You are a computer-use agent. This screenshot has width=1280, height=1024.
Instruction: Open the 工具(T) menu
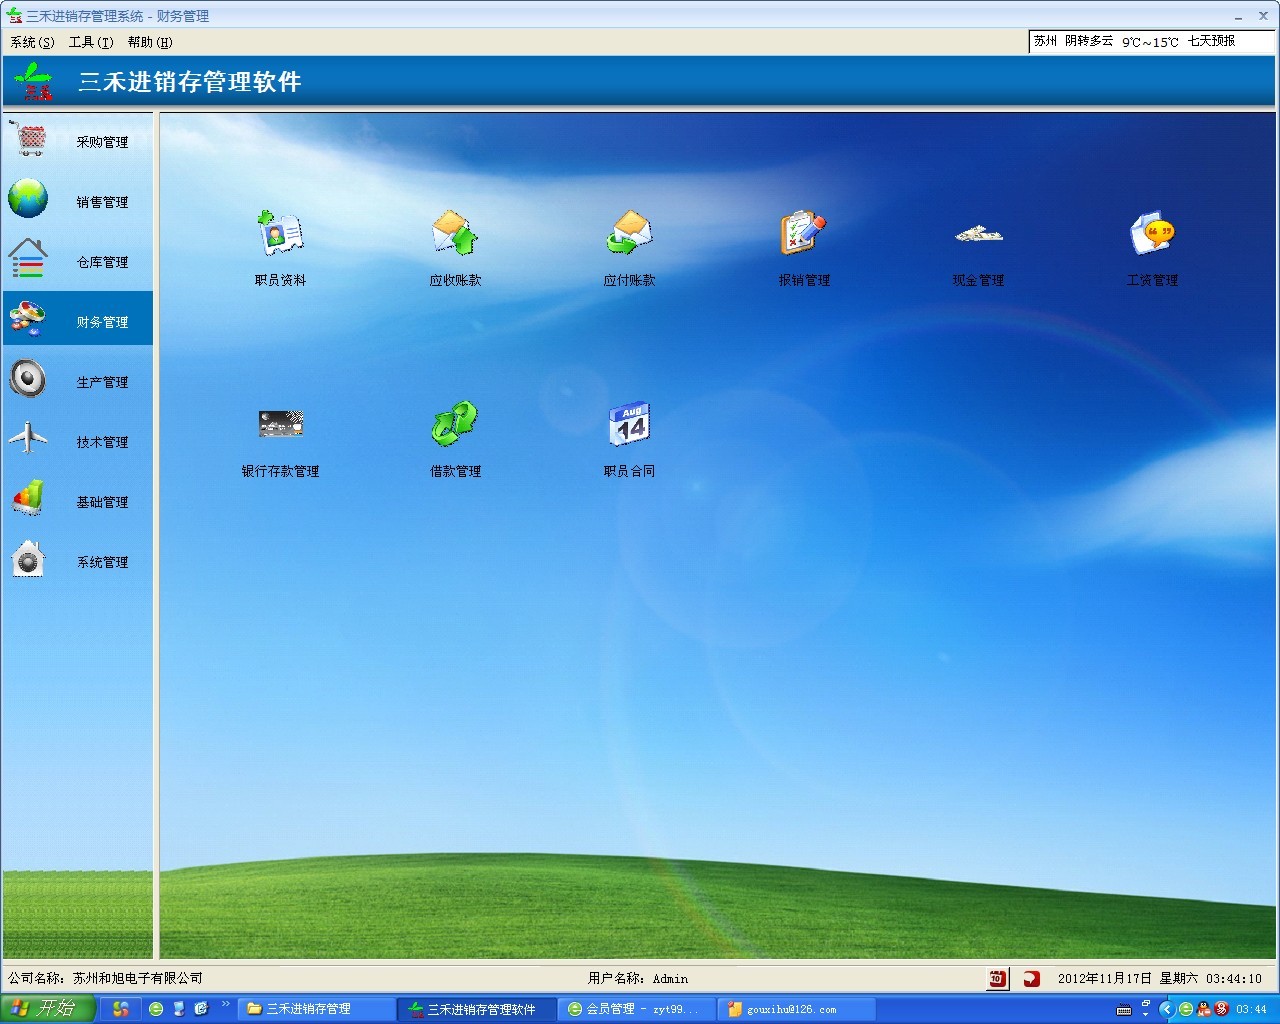click(91, 42)
